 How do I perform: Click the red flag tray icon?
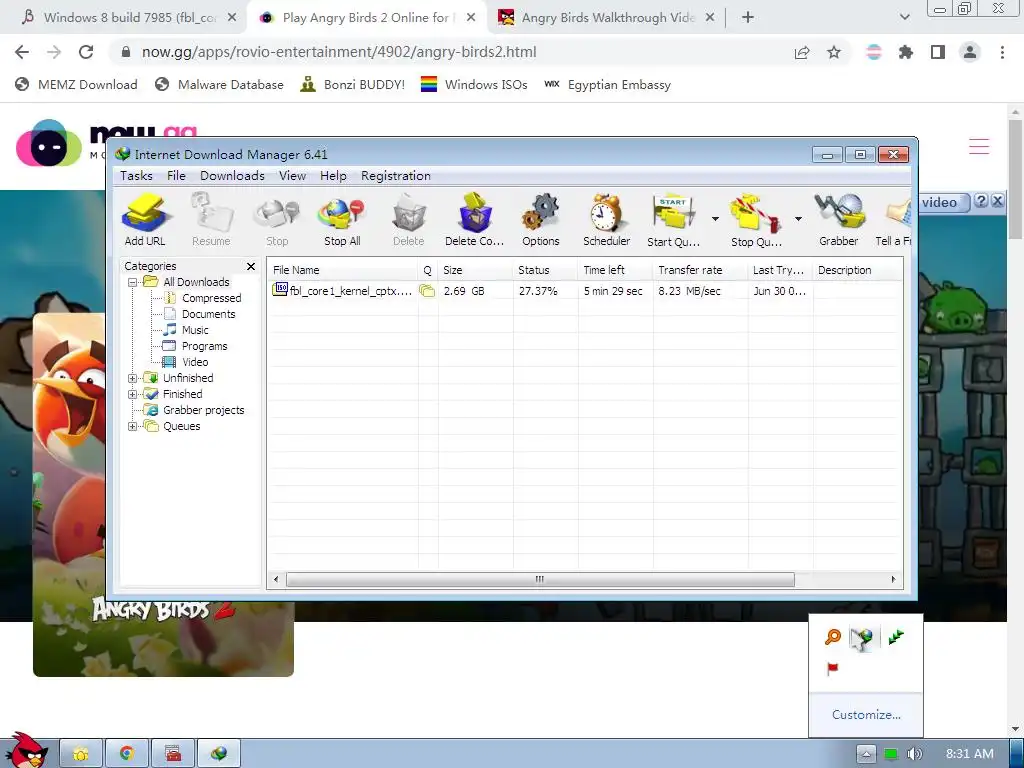click(832, 669)
